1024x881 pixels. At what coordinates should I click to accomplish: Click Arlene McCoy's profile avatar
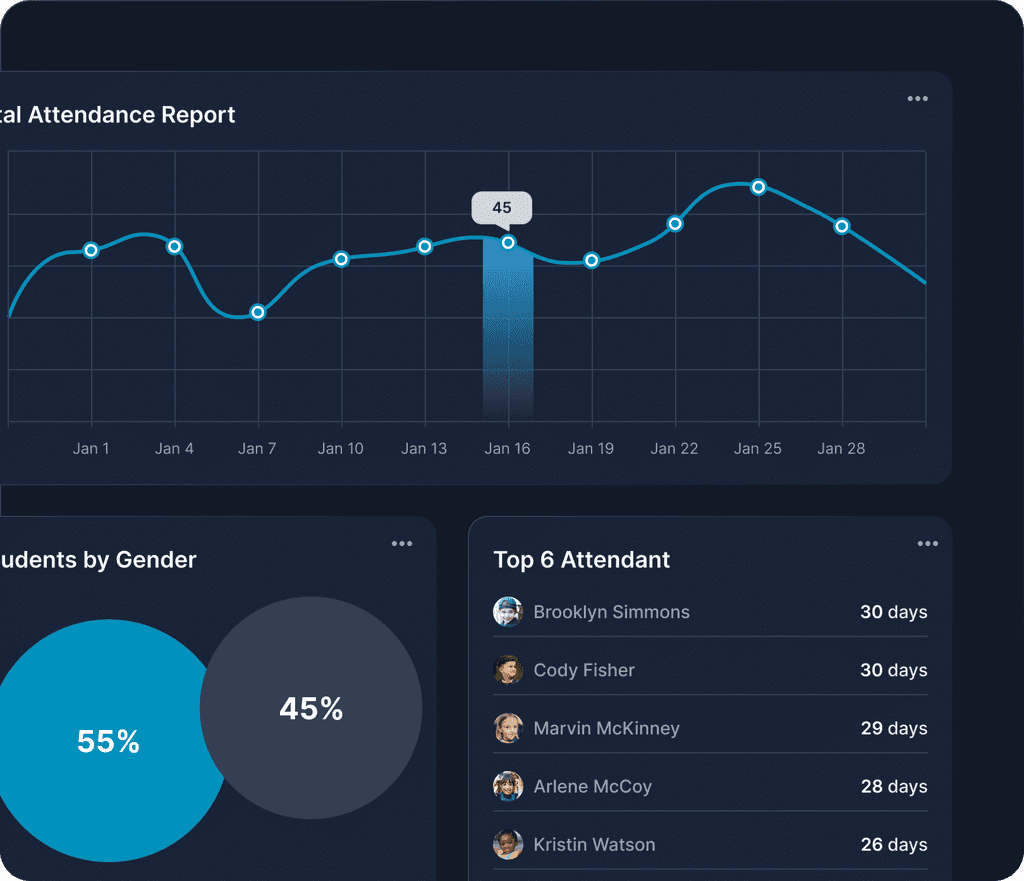(x=507, y=786)
